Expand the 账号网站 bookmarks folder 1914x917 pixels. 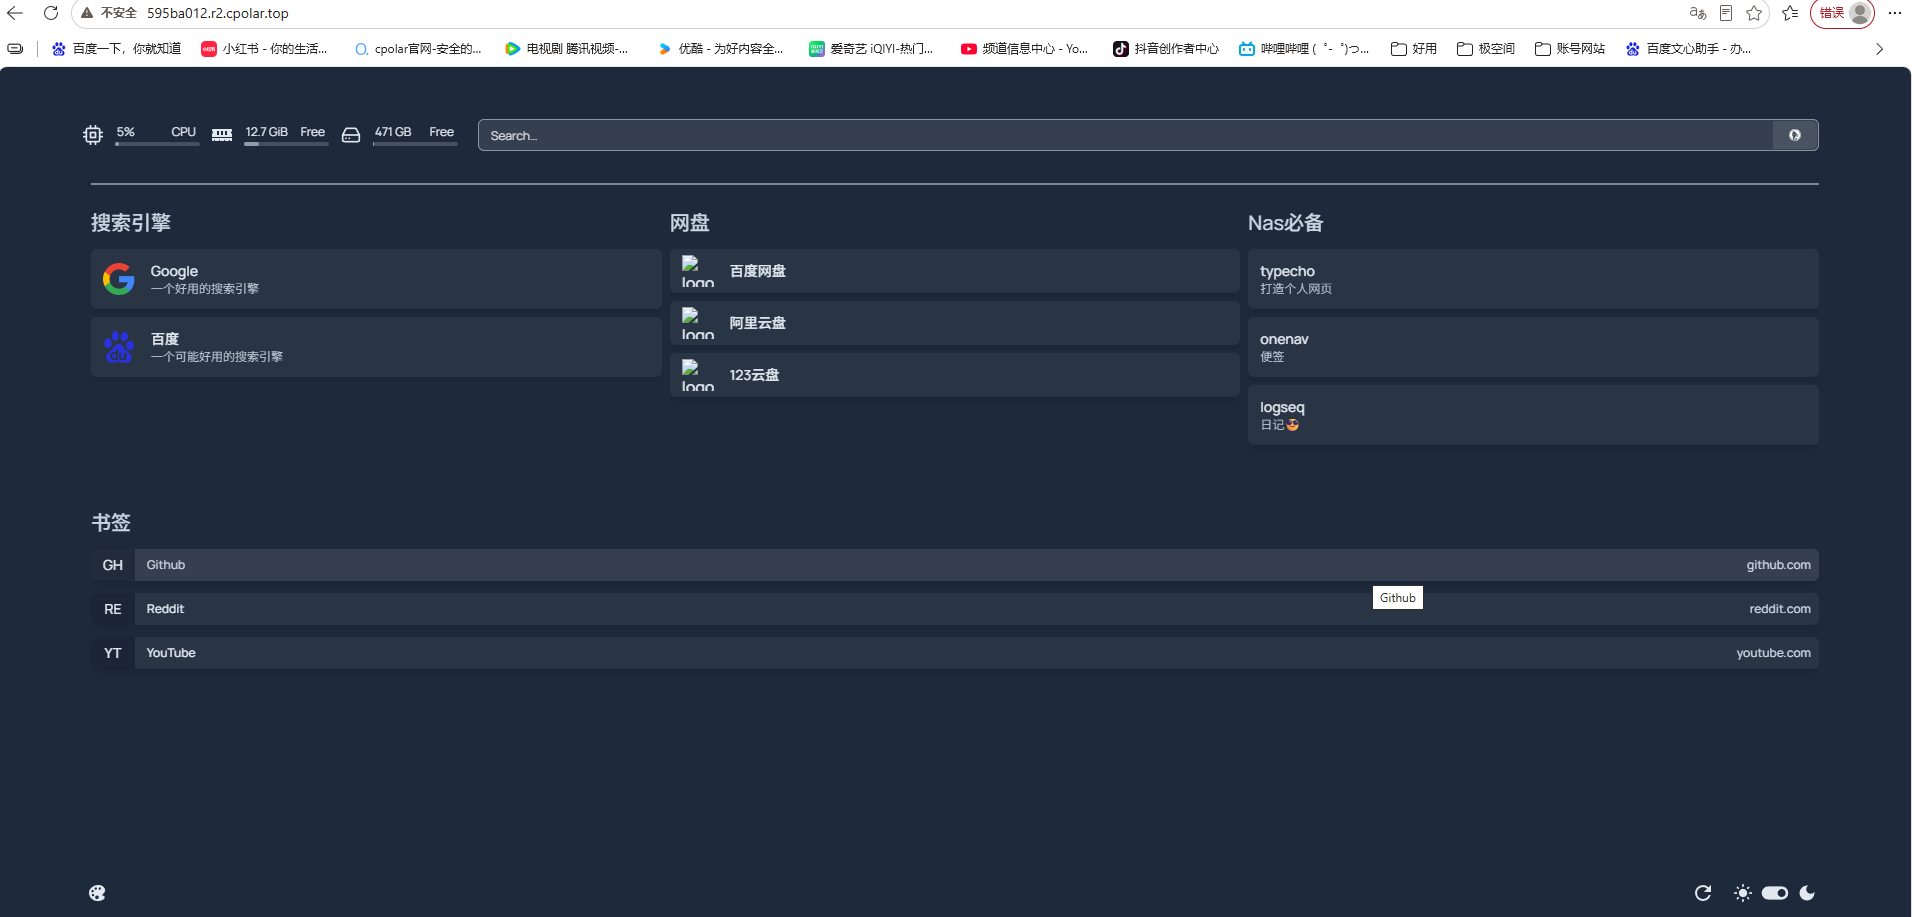pyautogui.click(x=1570, y=49)
